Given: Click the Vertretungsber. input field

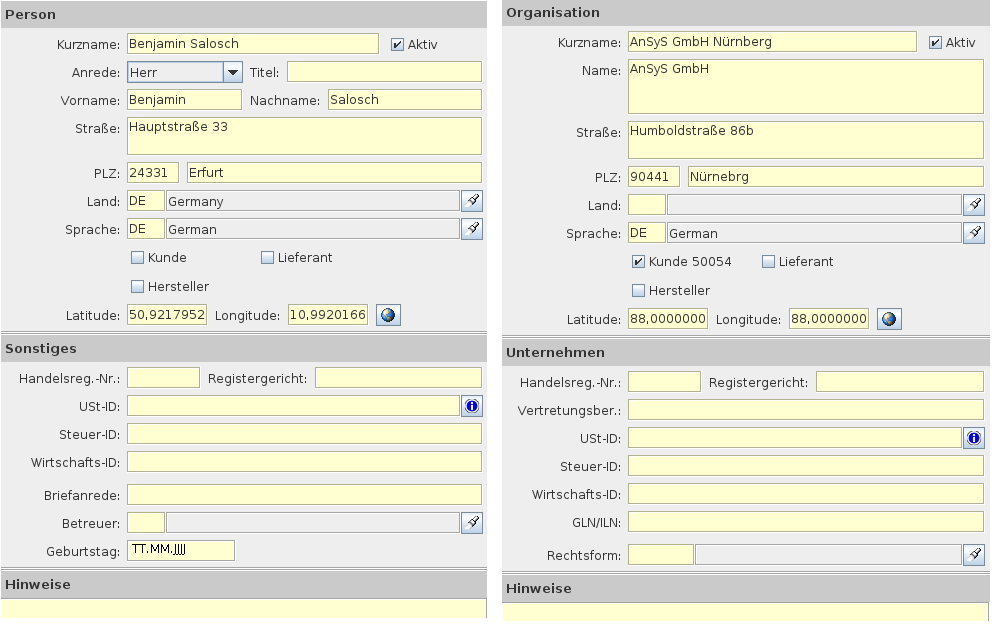Looking at the screenshot, I should point(805,410).
